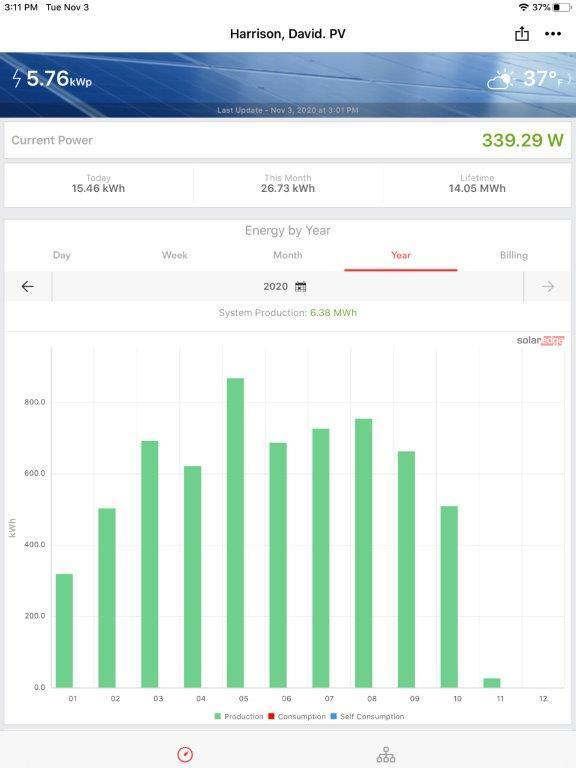Tap the April (04) production bar
Image resolution: width=576 pixels, height=768 pixels.
(192, 576)
